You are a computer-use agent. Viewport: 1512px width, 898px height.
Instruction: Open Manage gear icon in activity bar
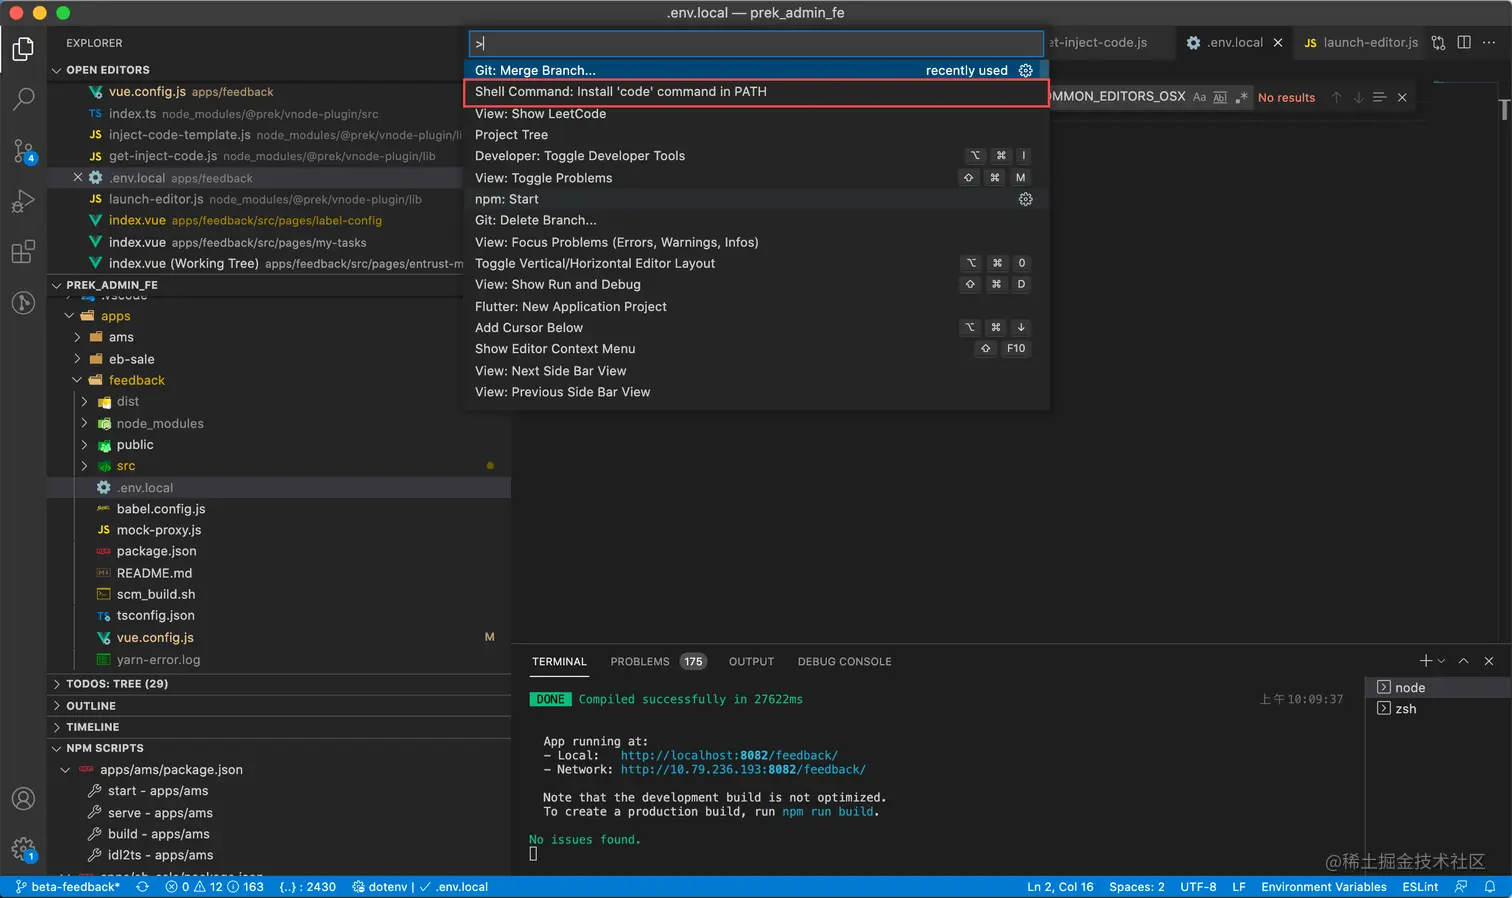pyautogui.click(x=23, y=850)
